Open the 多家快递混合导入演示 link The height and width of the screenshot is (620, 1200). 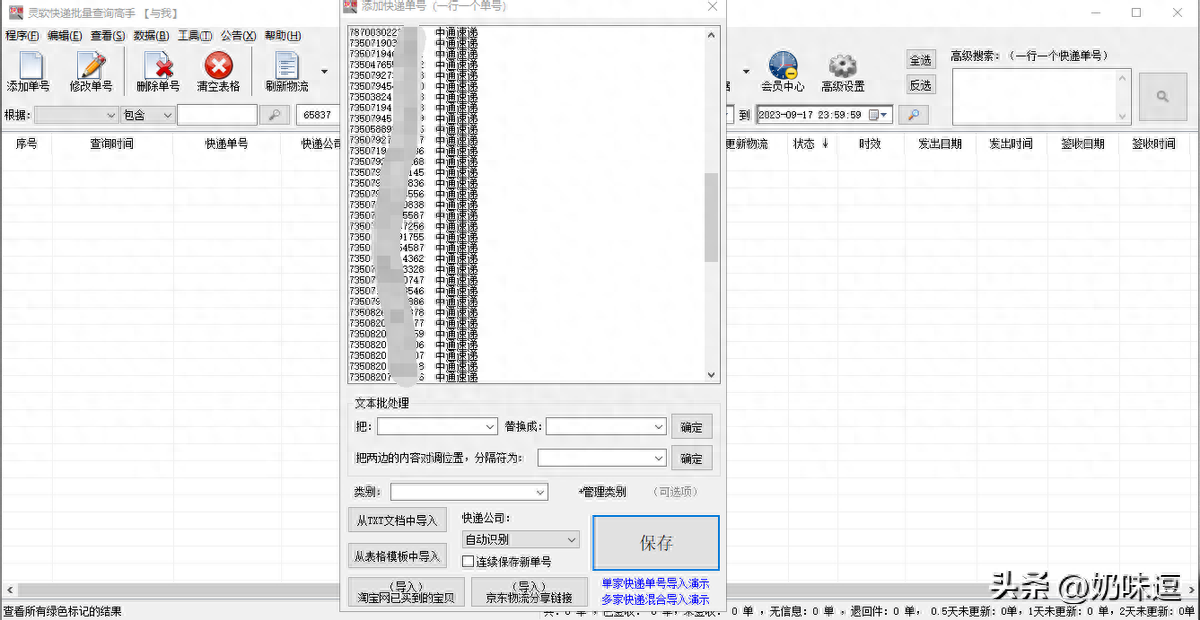[655, 599]
